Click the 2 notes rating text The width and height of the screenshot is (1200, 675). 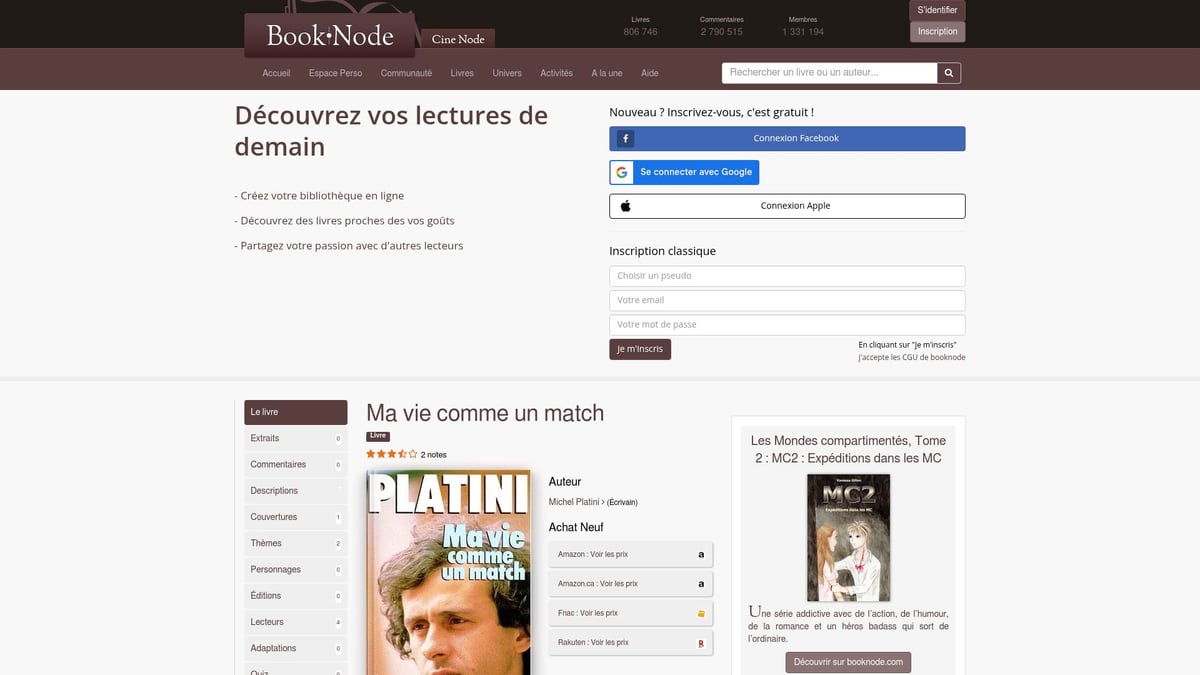click(434, 455)
